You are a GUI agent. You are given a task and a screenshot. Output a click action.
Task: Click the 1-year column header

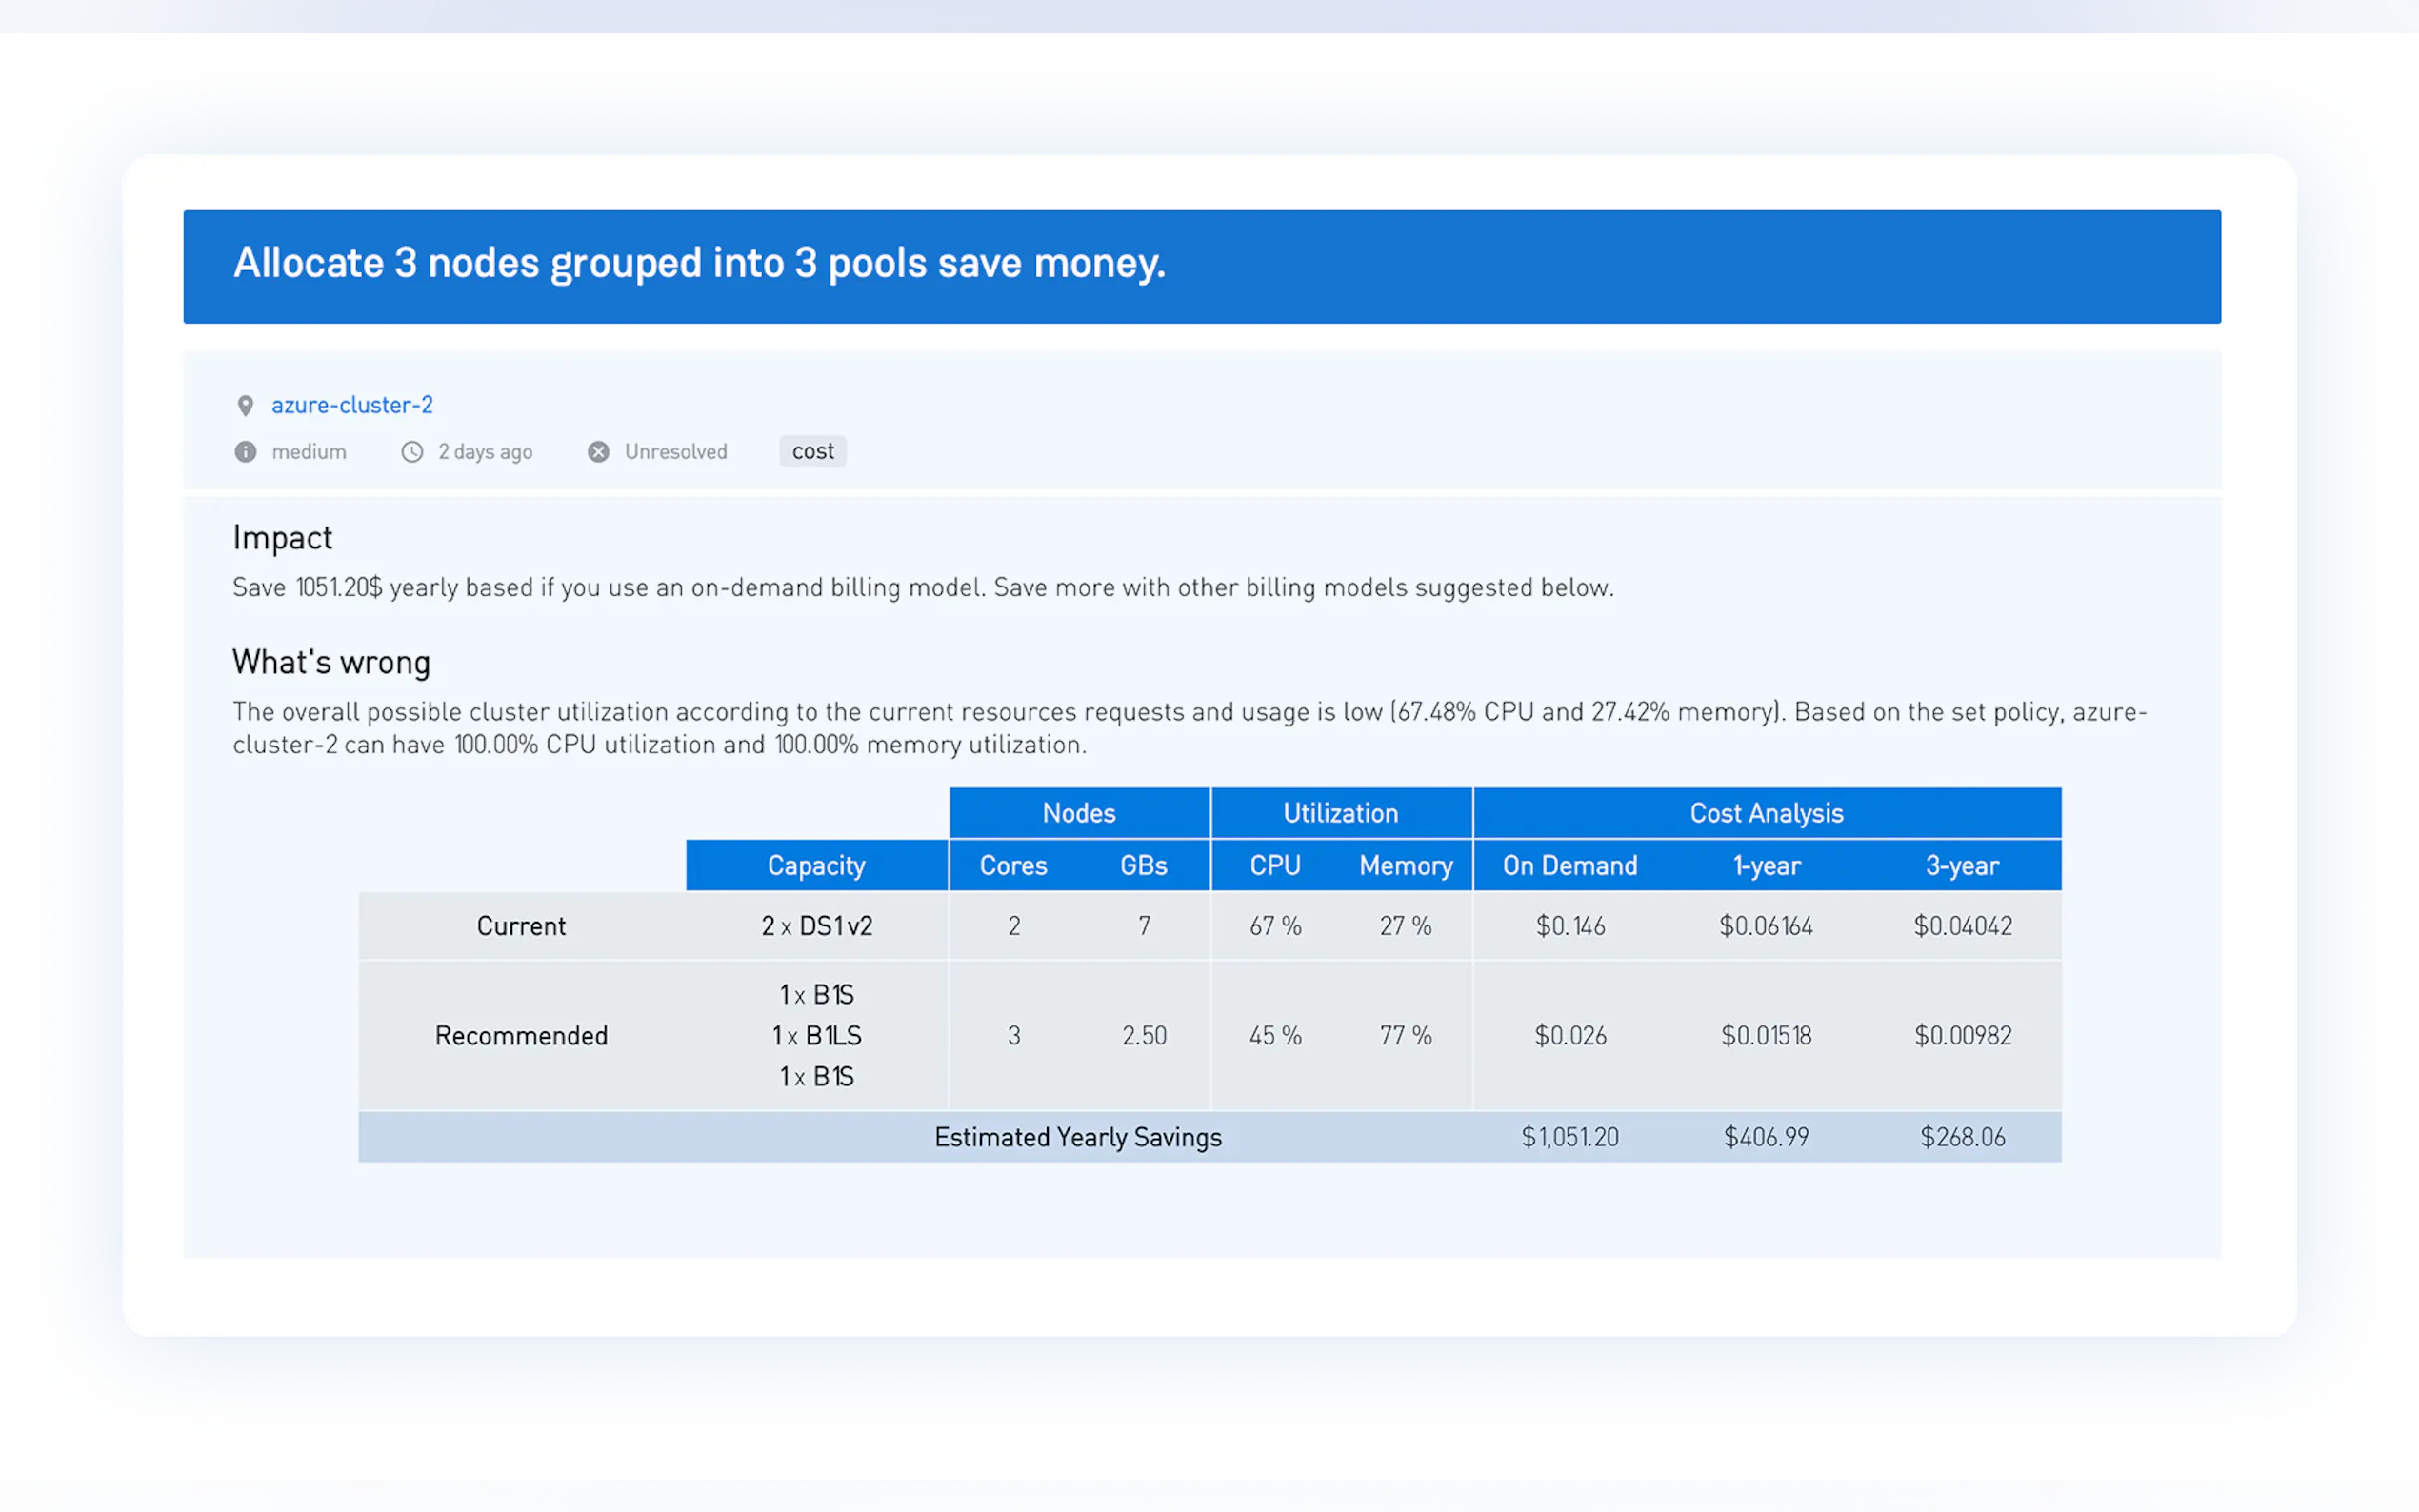coord(1766,865)
